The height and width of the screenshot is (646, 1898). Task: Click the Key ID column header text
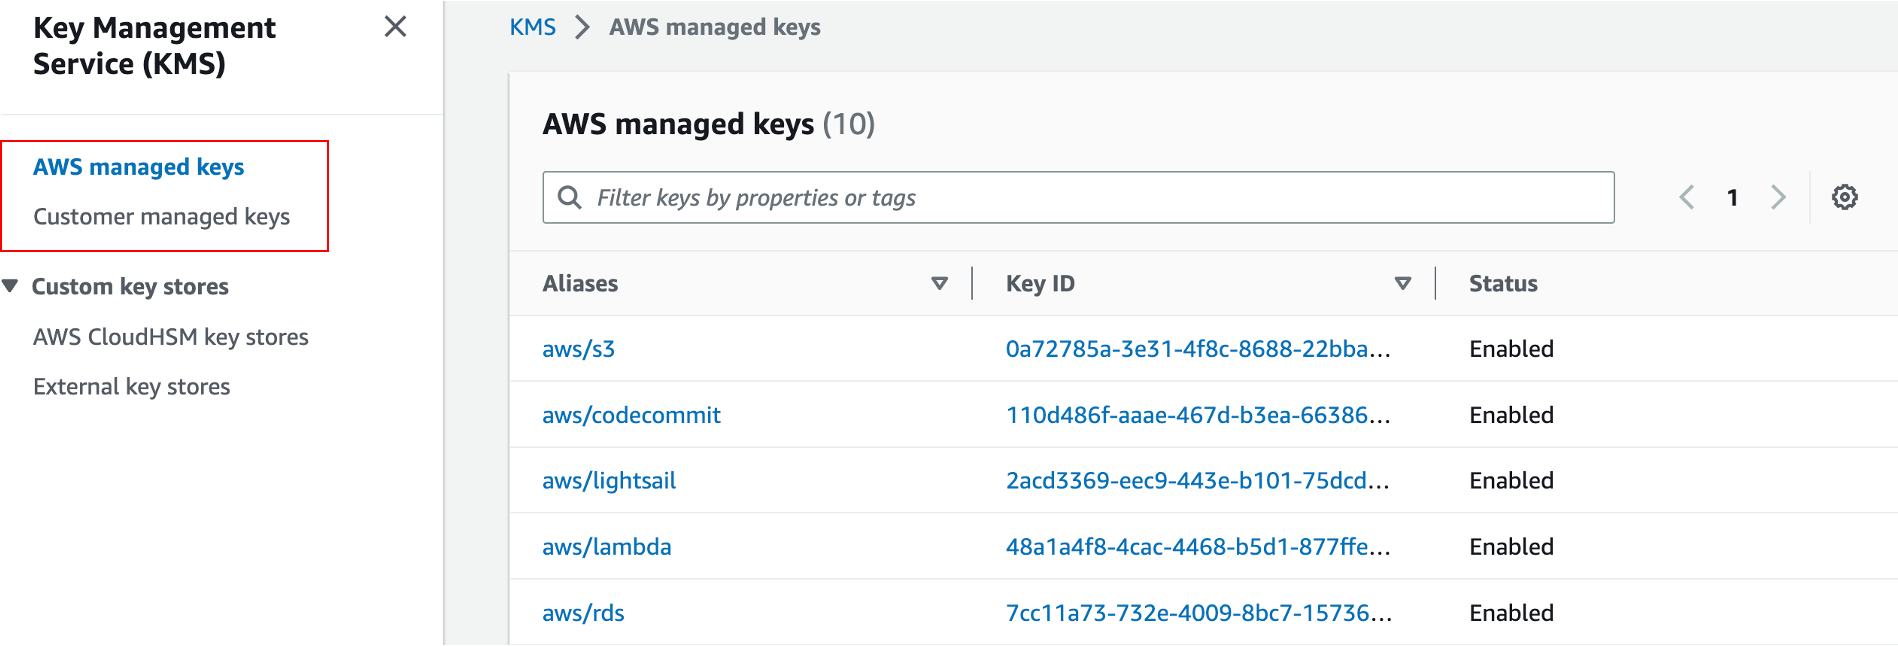click(x=1040, y=284)
